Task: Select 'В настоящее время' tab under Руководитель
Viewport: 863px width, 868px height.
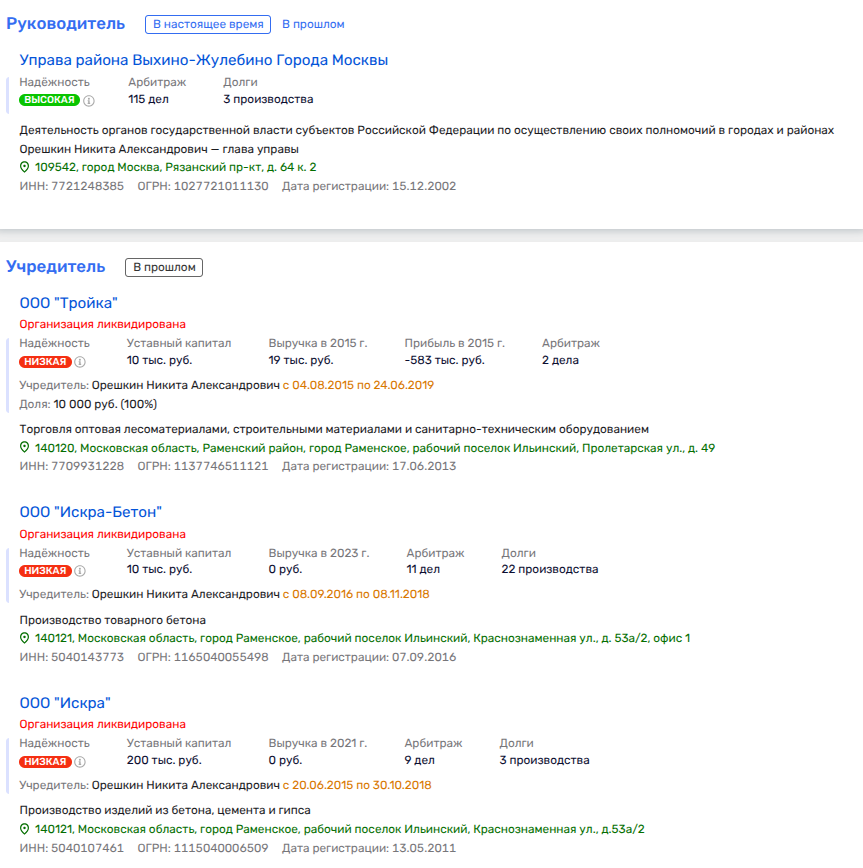Action: tap(208, 24)
